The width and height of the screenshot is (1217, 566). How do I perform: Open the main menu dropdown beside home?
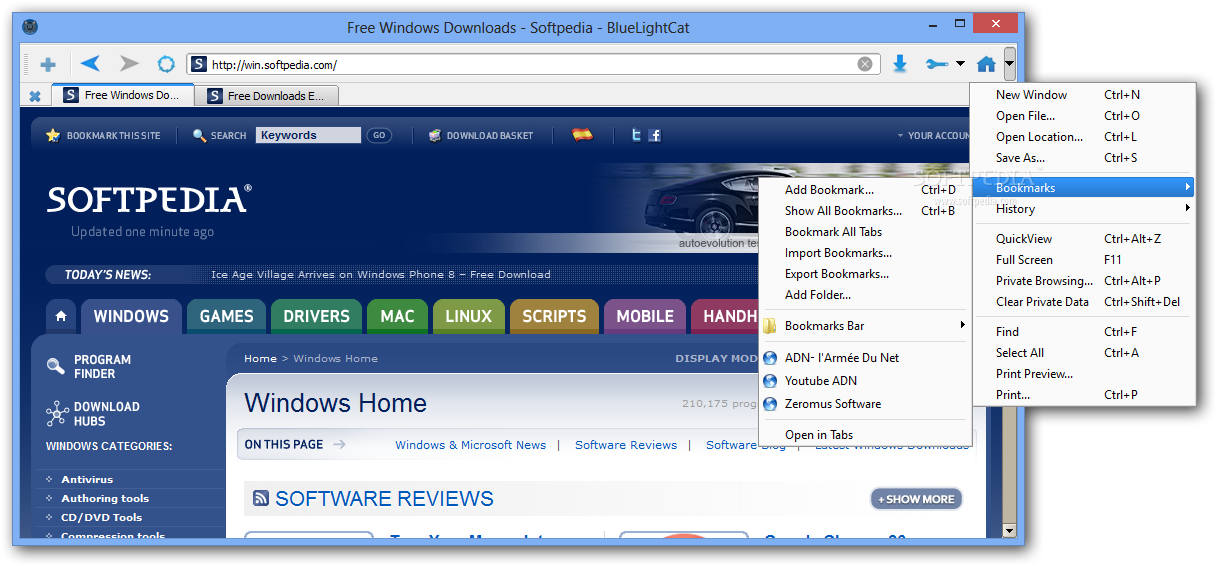point(1010,64)
